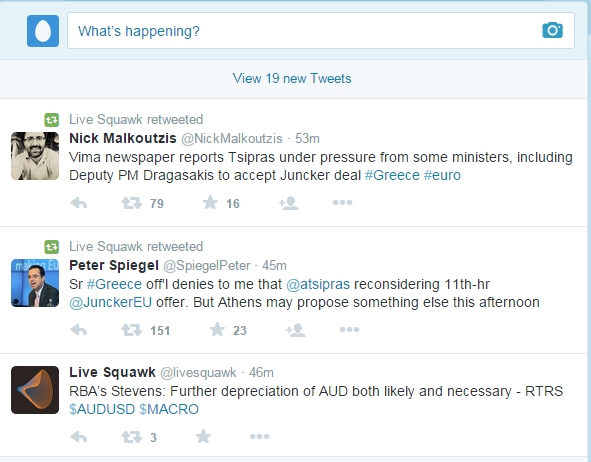View 19 new Tweets

coord(292,78)
